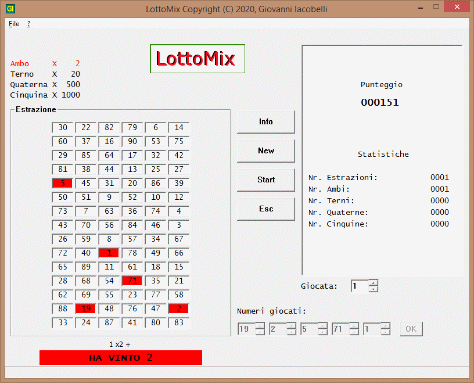474x383 pixels.
Task: Click red highlighted cell 1 in grid
Action: click(x=109, y=253)
